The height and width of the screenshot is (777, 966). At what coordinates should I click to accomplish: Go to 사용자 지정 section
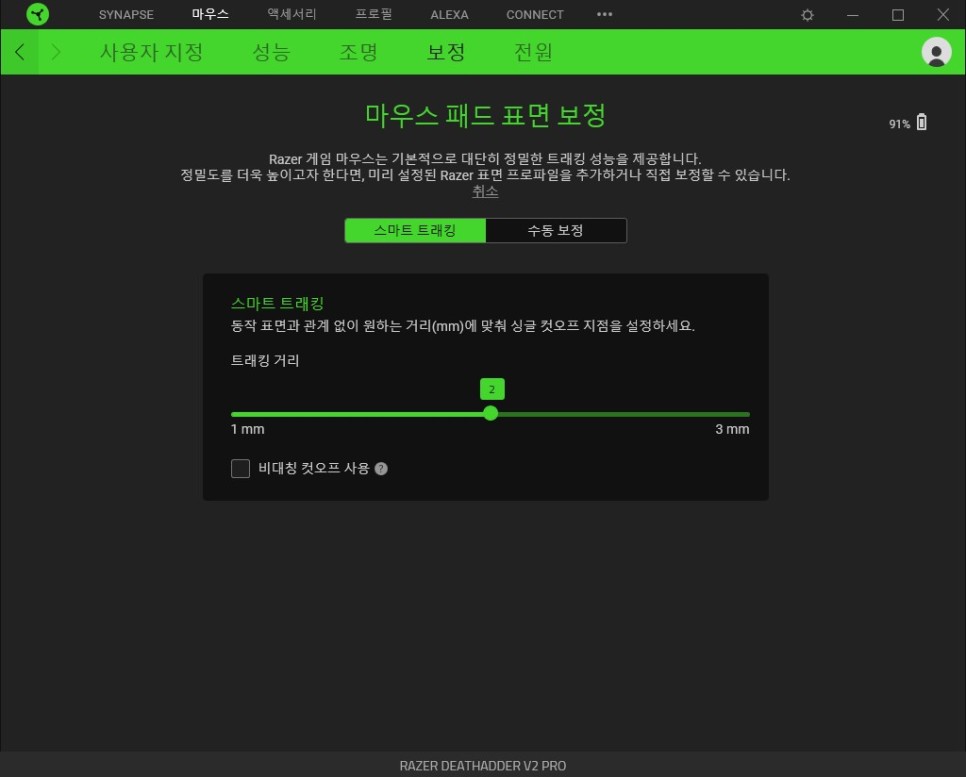[152, 52]
